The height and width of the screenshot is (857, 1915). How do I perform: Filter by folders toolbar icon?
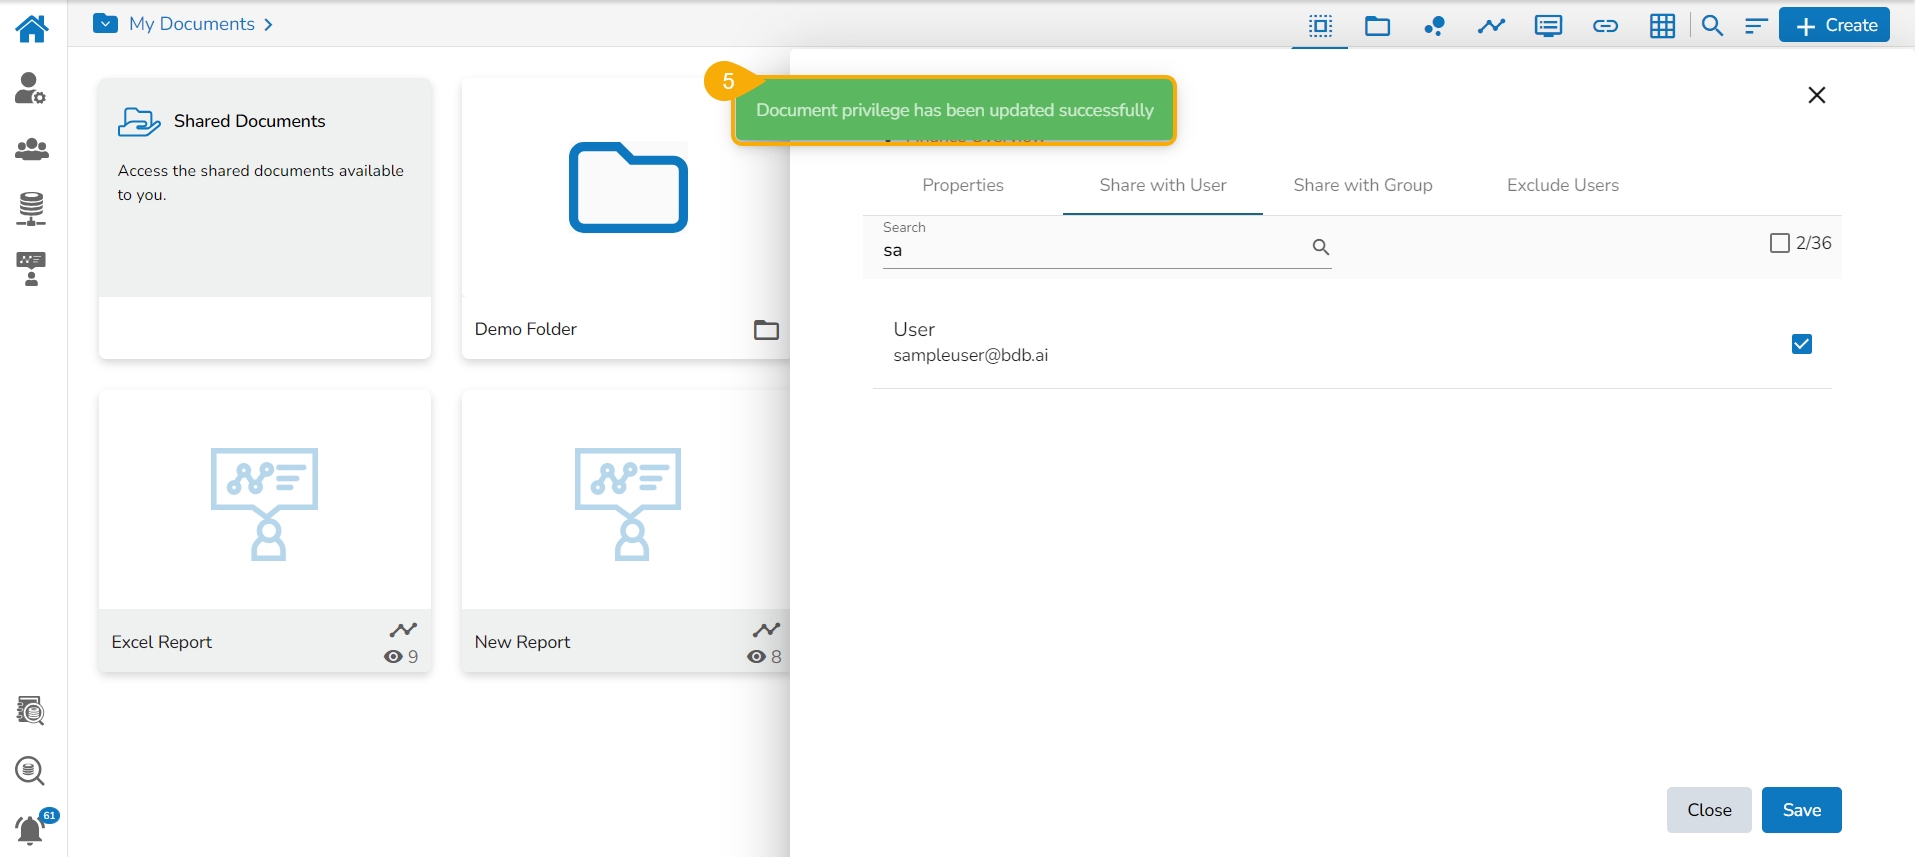point(1378,26)
